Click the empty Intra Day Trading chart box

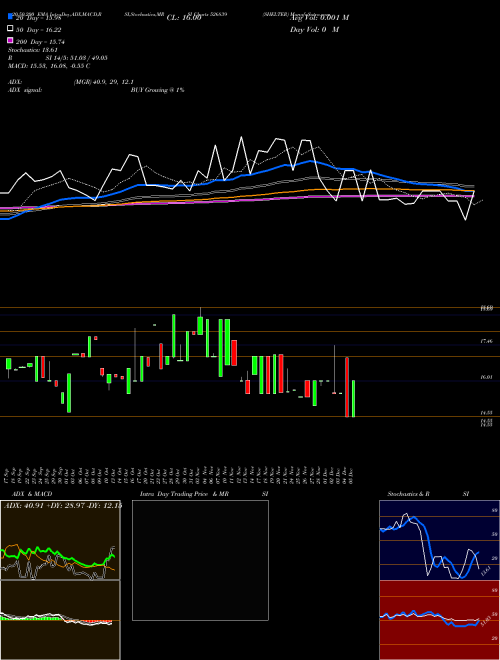200,560
